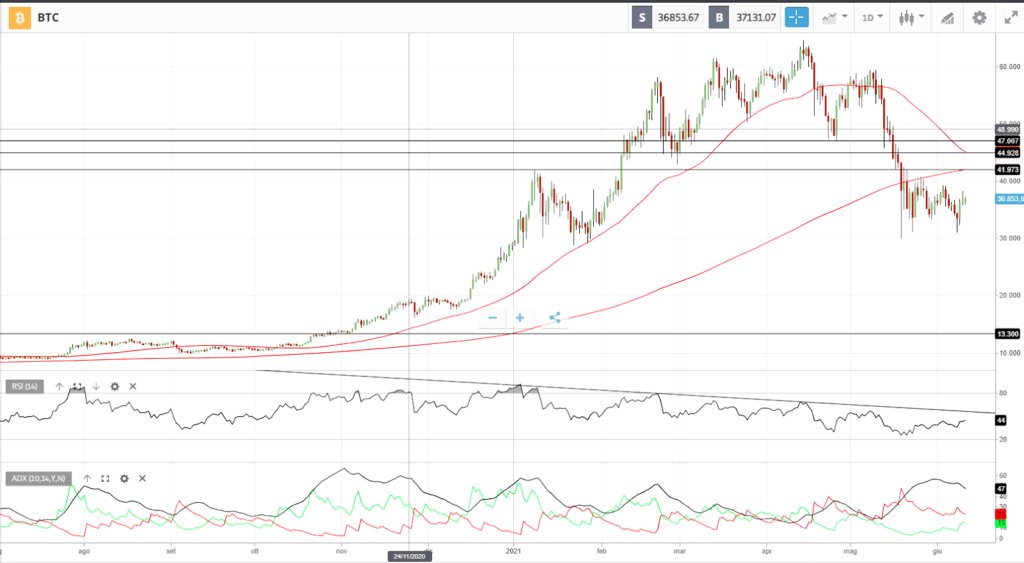Click the BTC symbol name

click(48, 18)
